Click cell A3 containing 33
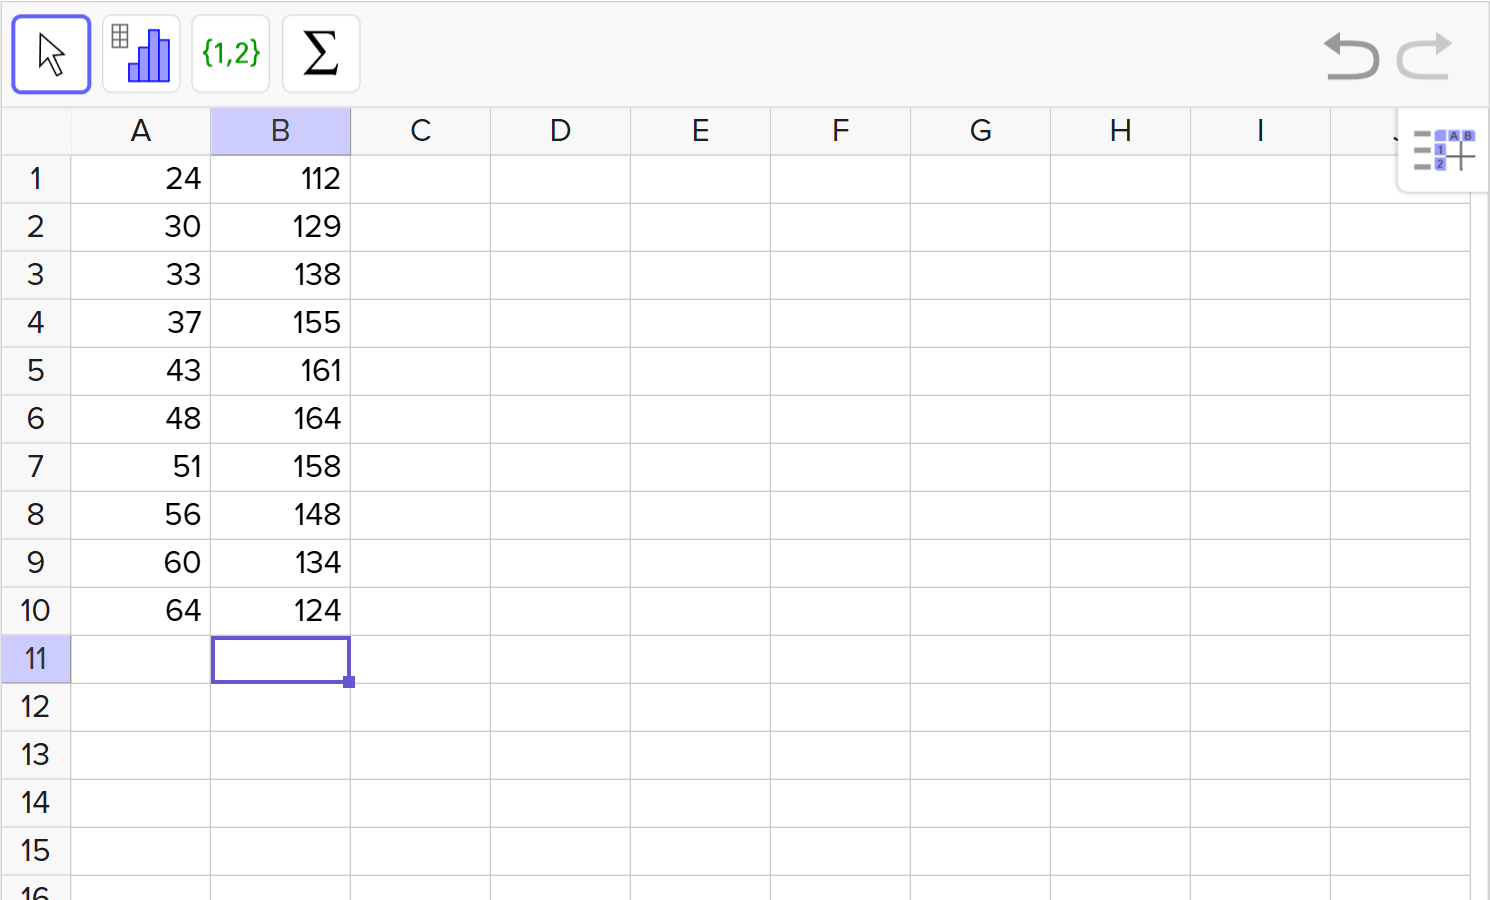Viewport: 1490px width, 900px height. [x=141, y=275]
